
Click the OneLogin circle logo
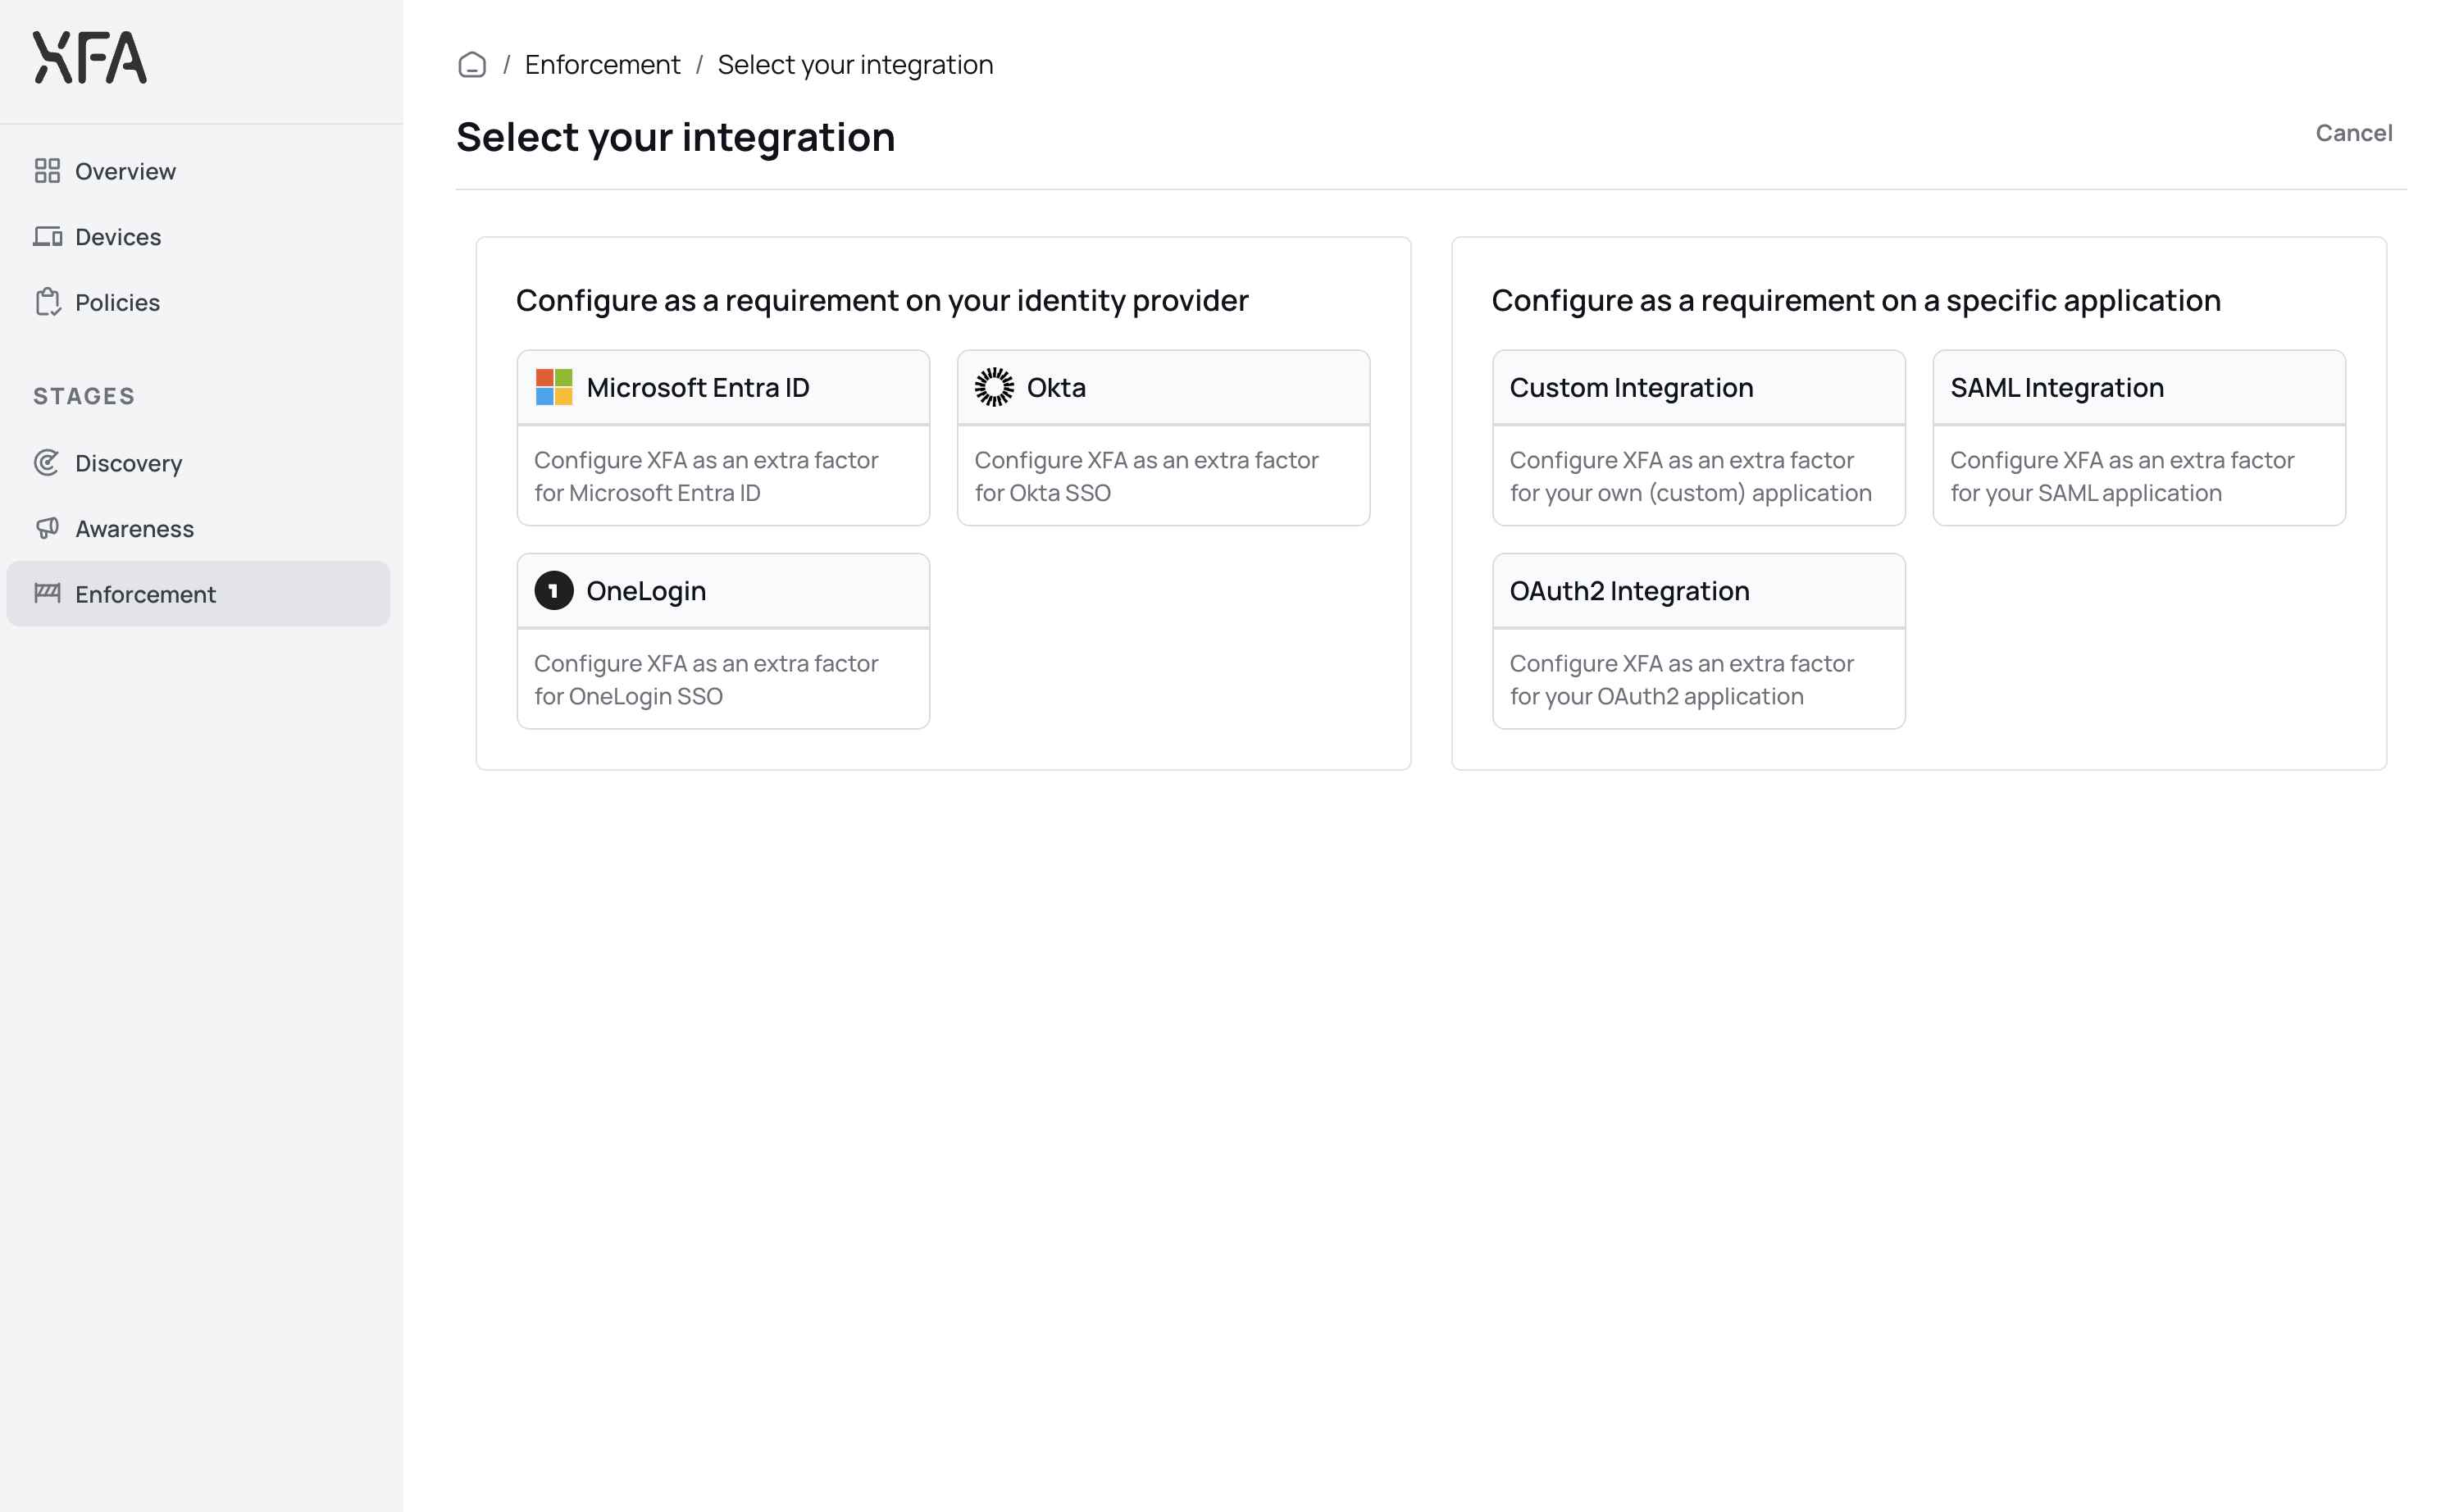554,591
